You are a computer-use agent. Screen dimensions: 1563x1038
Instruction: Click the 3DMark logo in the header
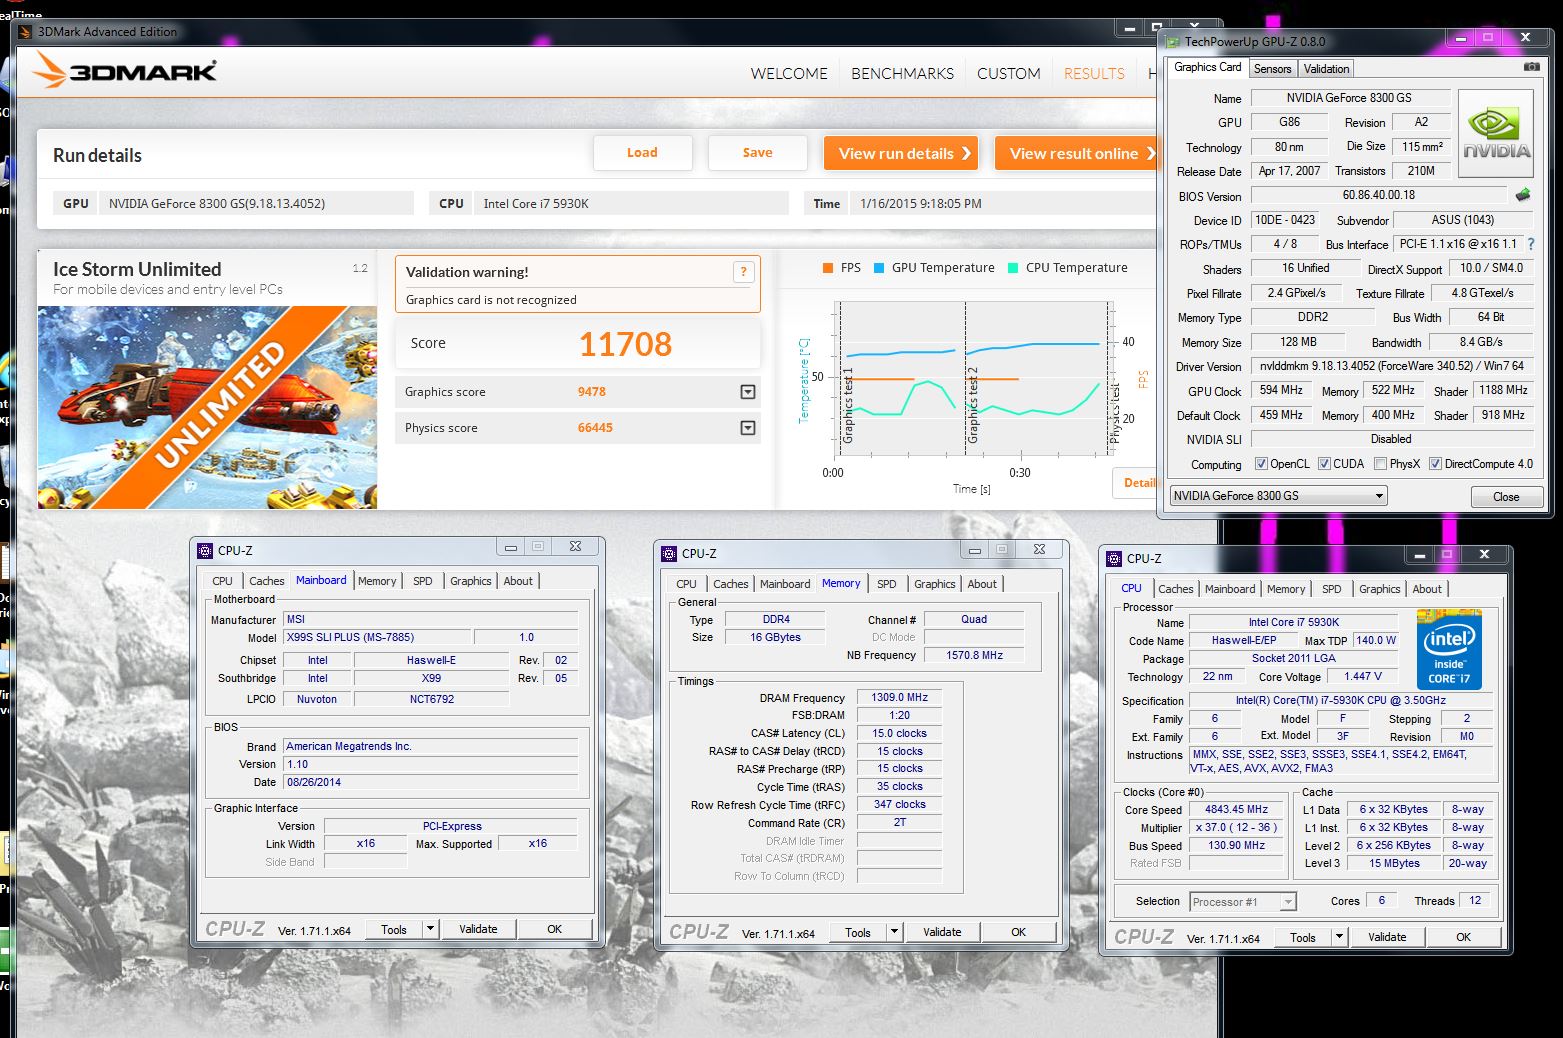point(124,70)
